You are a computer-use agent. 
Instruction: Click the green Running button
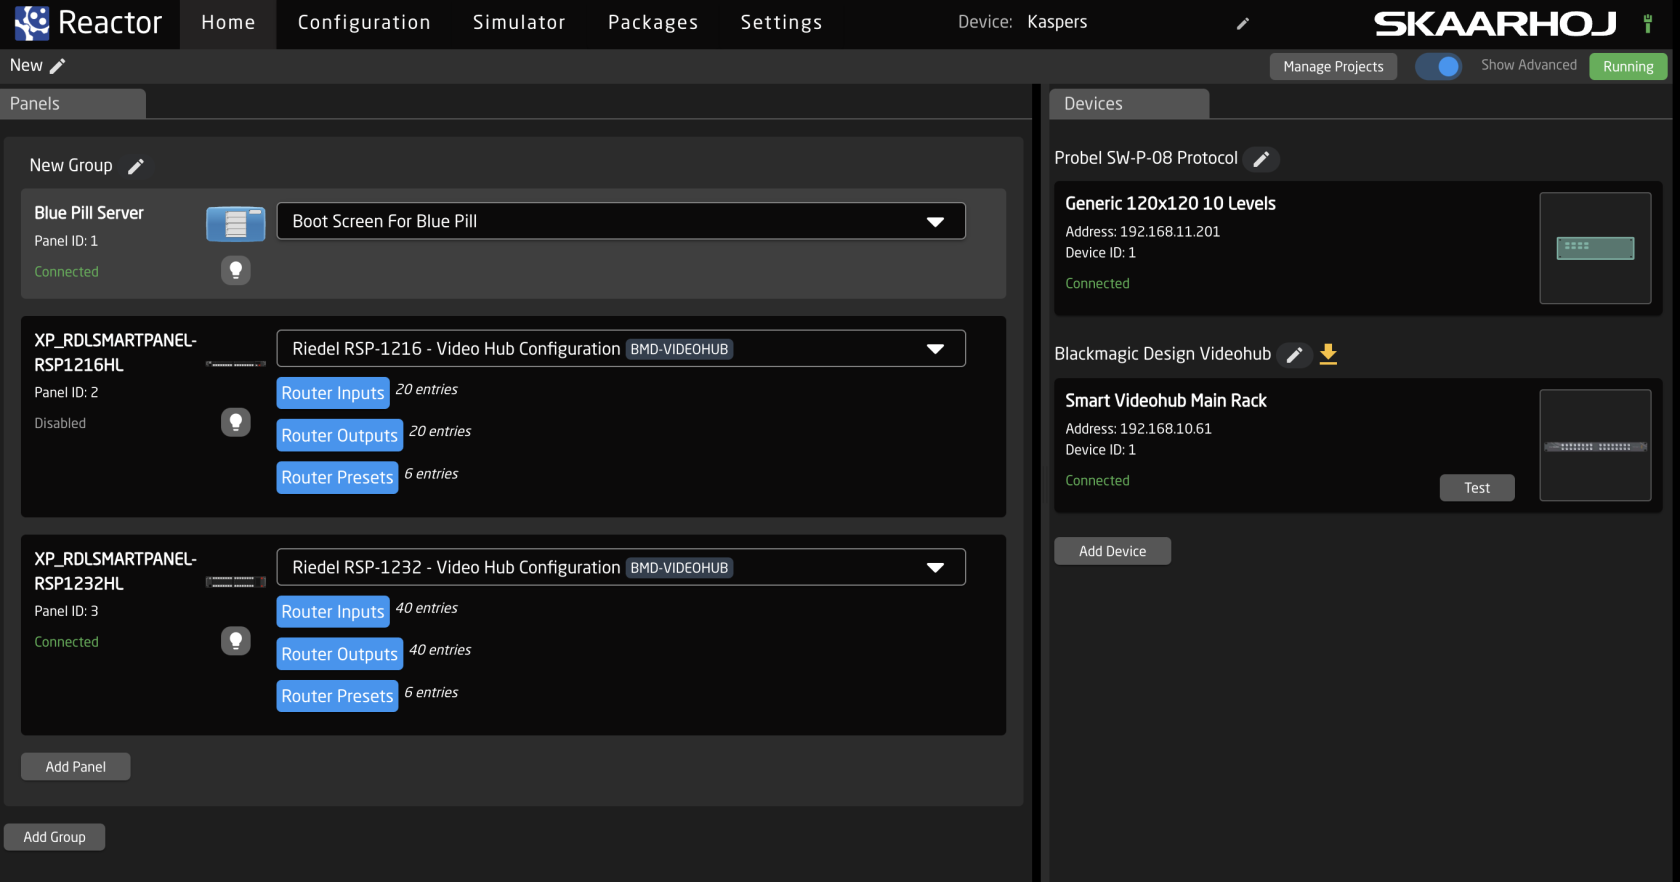tap(1628, 67)
